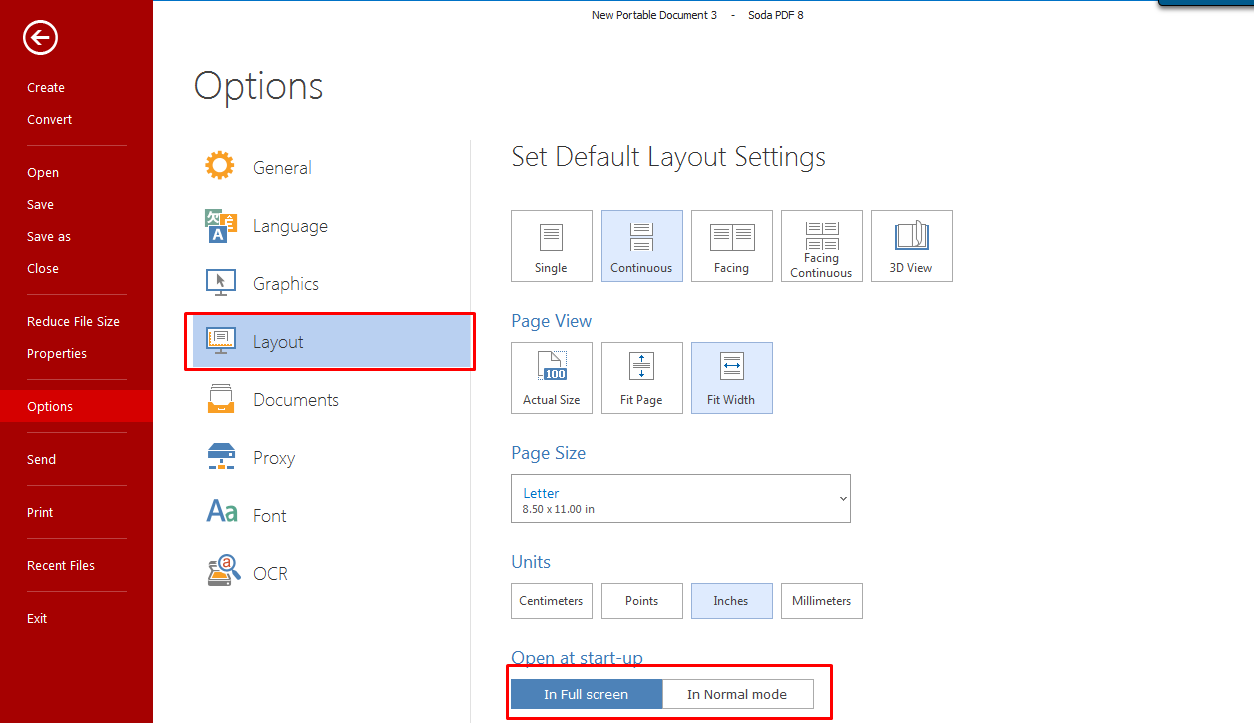1254x723 pixels.
Task: Open the Font options tab
Action: (x=330, y=516)
